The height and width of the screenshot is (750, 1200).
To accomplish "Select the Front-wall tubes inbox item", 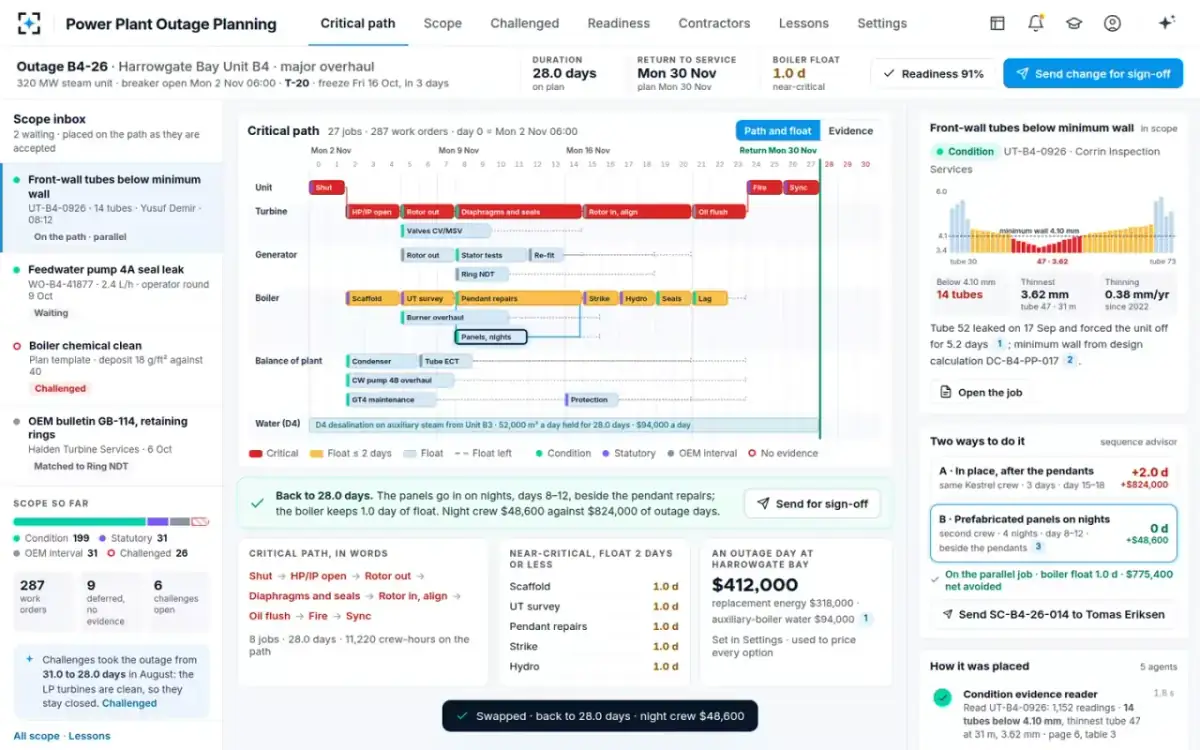I will pos(111,208).
